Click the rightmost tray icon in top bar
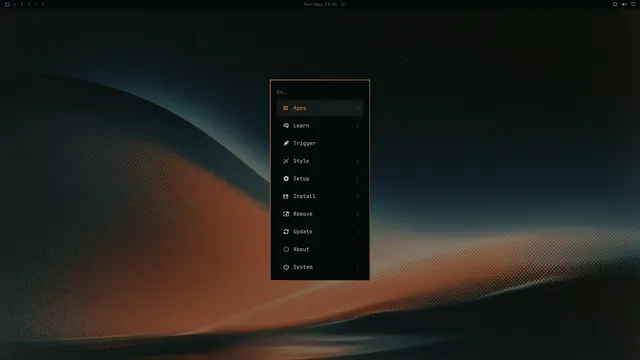 (633, 4)
